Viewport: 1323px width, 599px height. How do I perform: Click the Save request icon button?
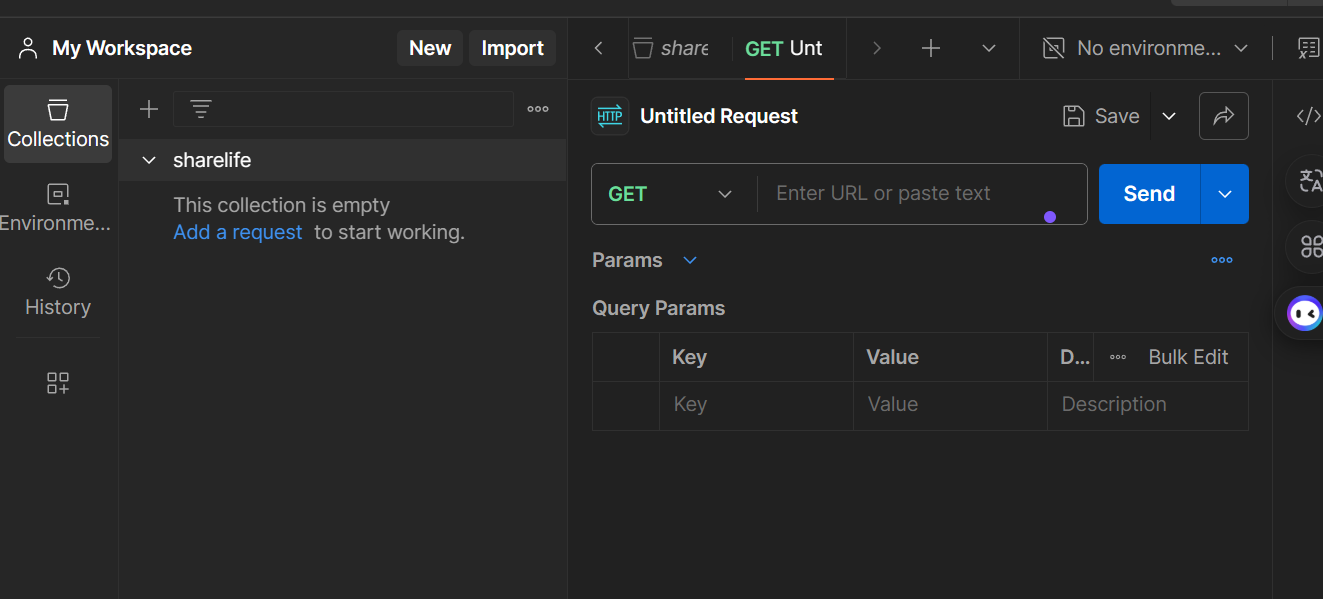(x=1101, y=116)
